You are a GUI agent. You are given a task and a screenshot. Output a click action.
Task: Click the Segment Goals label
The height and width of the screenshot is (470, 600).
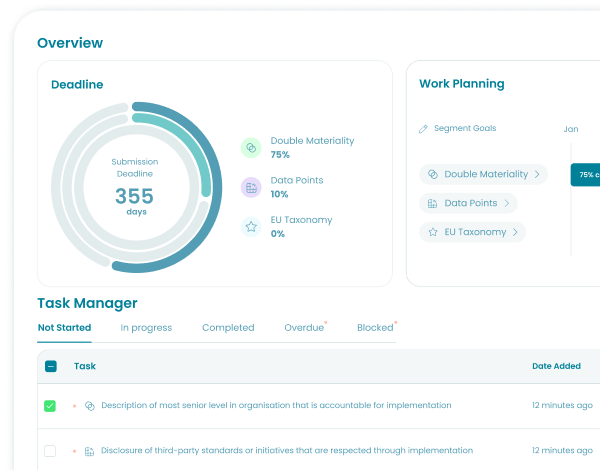pyautogui.click(x=465, y=128)
